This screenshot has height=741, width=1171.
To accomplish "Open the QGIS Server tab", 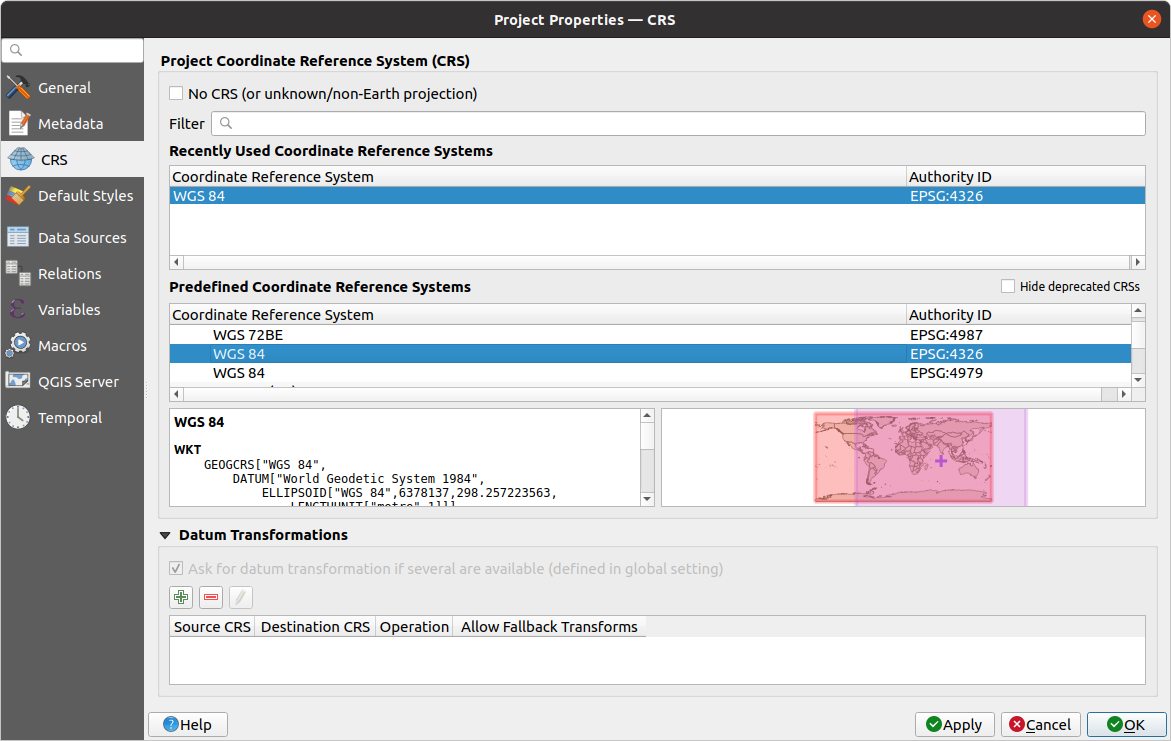I will [x=78, y=382].
